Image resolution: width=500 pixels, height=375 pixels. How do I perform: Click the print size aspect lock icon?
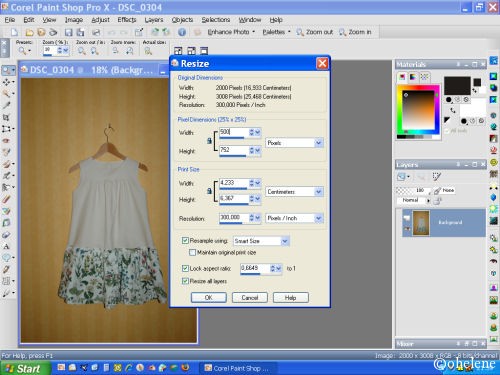pyautogui.click(x=209, y=191)
